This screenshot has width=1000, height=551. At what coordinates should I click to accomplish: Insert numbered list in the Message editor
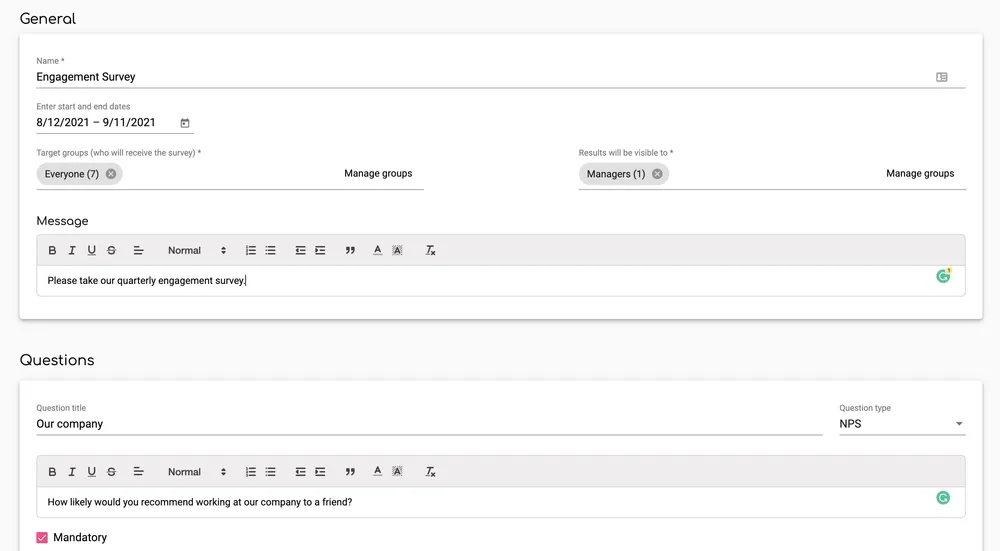(251, 251)
